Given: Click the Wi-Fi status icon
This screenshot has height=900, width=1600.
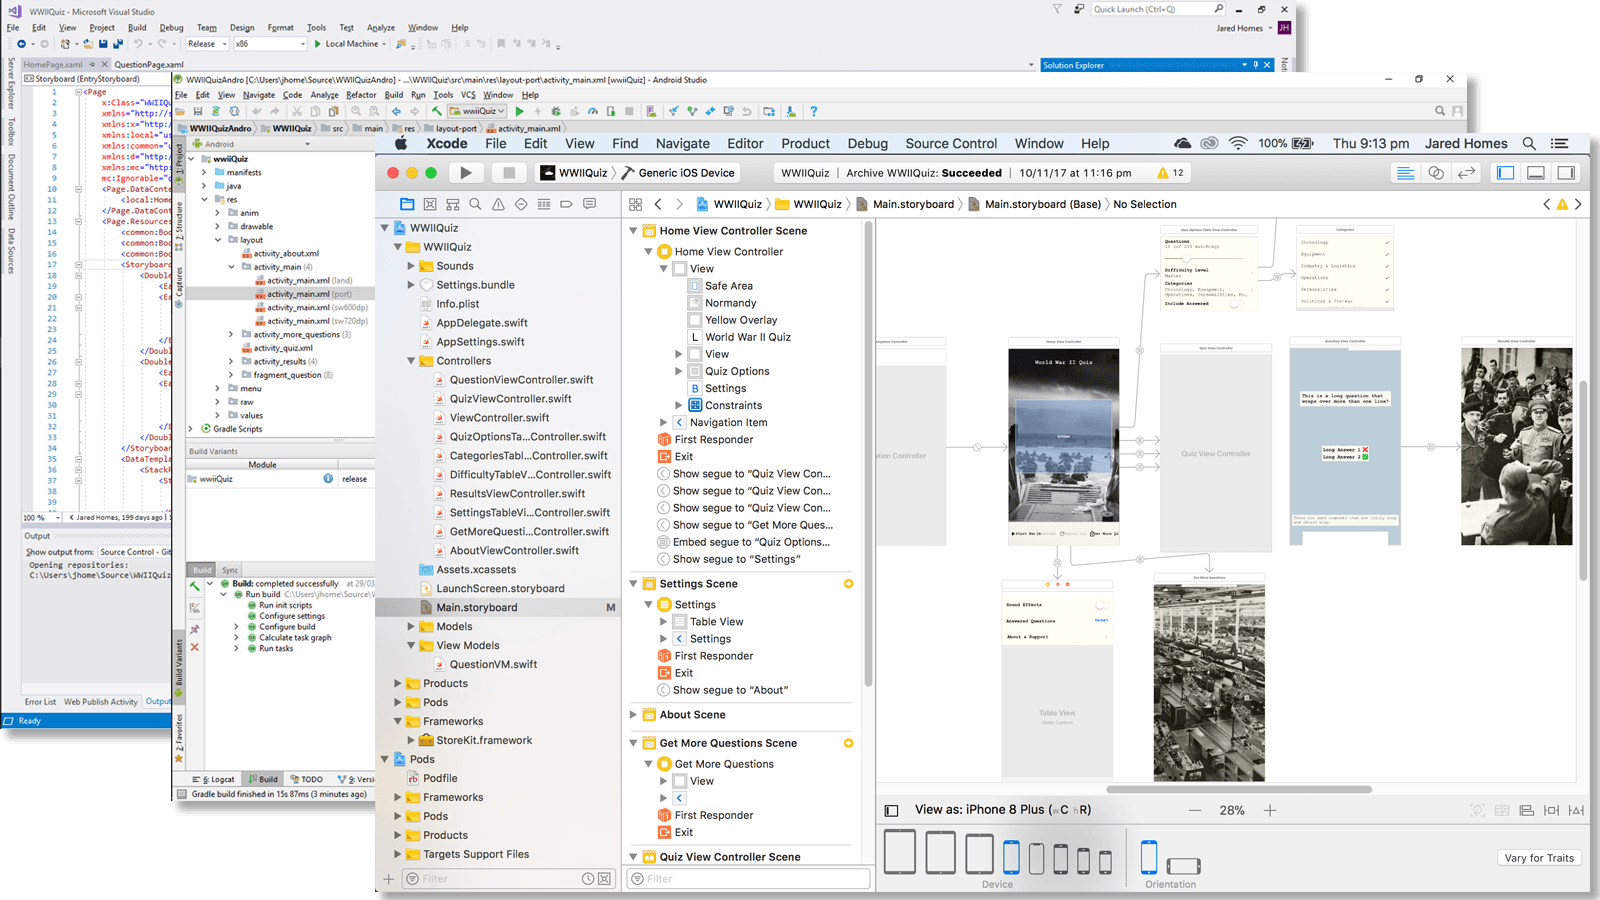Looking at the screenshot, I should [x=1238, y=144].
